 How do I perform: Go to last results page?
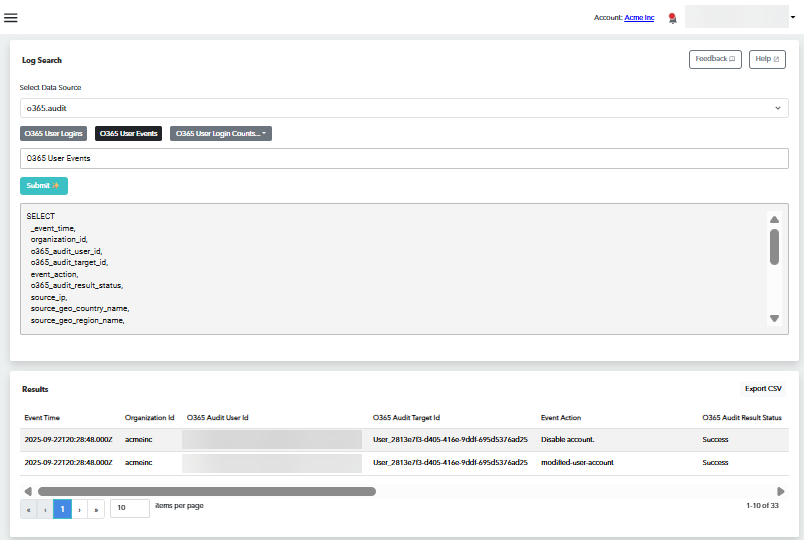tap(96, 509)
